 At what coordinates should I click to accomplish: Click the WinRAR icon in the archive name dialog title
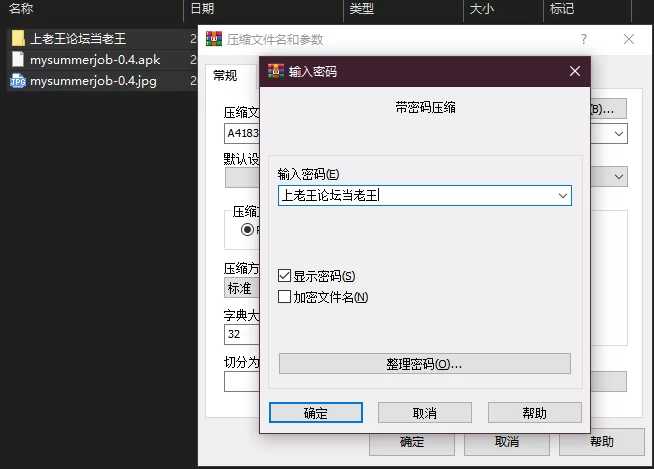coord(214,39)
